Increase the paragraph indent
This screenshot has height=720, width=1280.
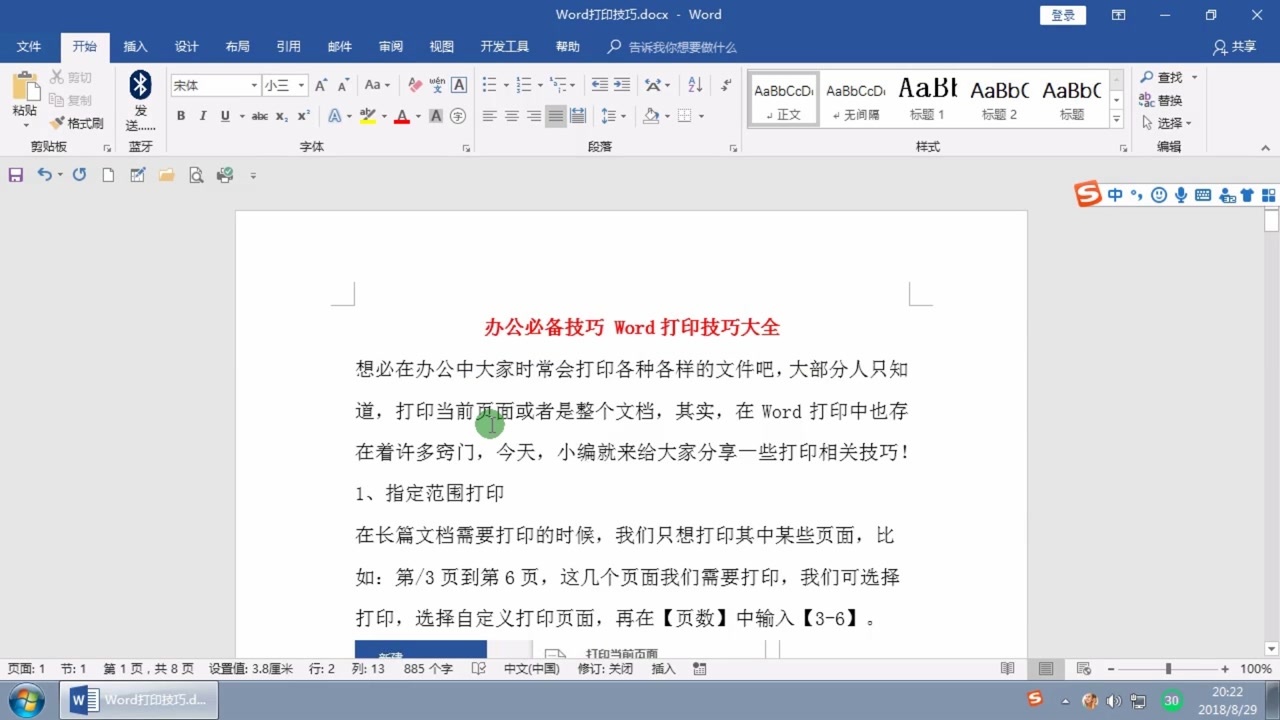pos(621,86)
